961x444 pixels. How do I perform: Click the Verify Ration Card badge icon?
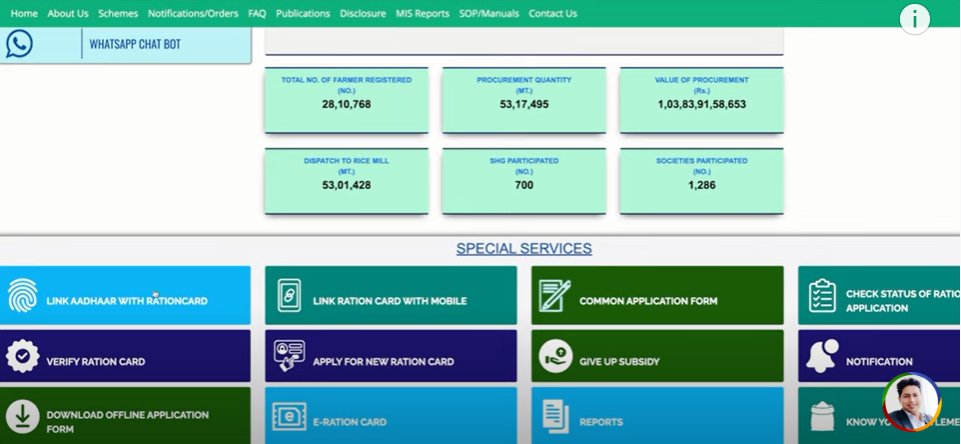[x=22, y=357]
